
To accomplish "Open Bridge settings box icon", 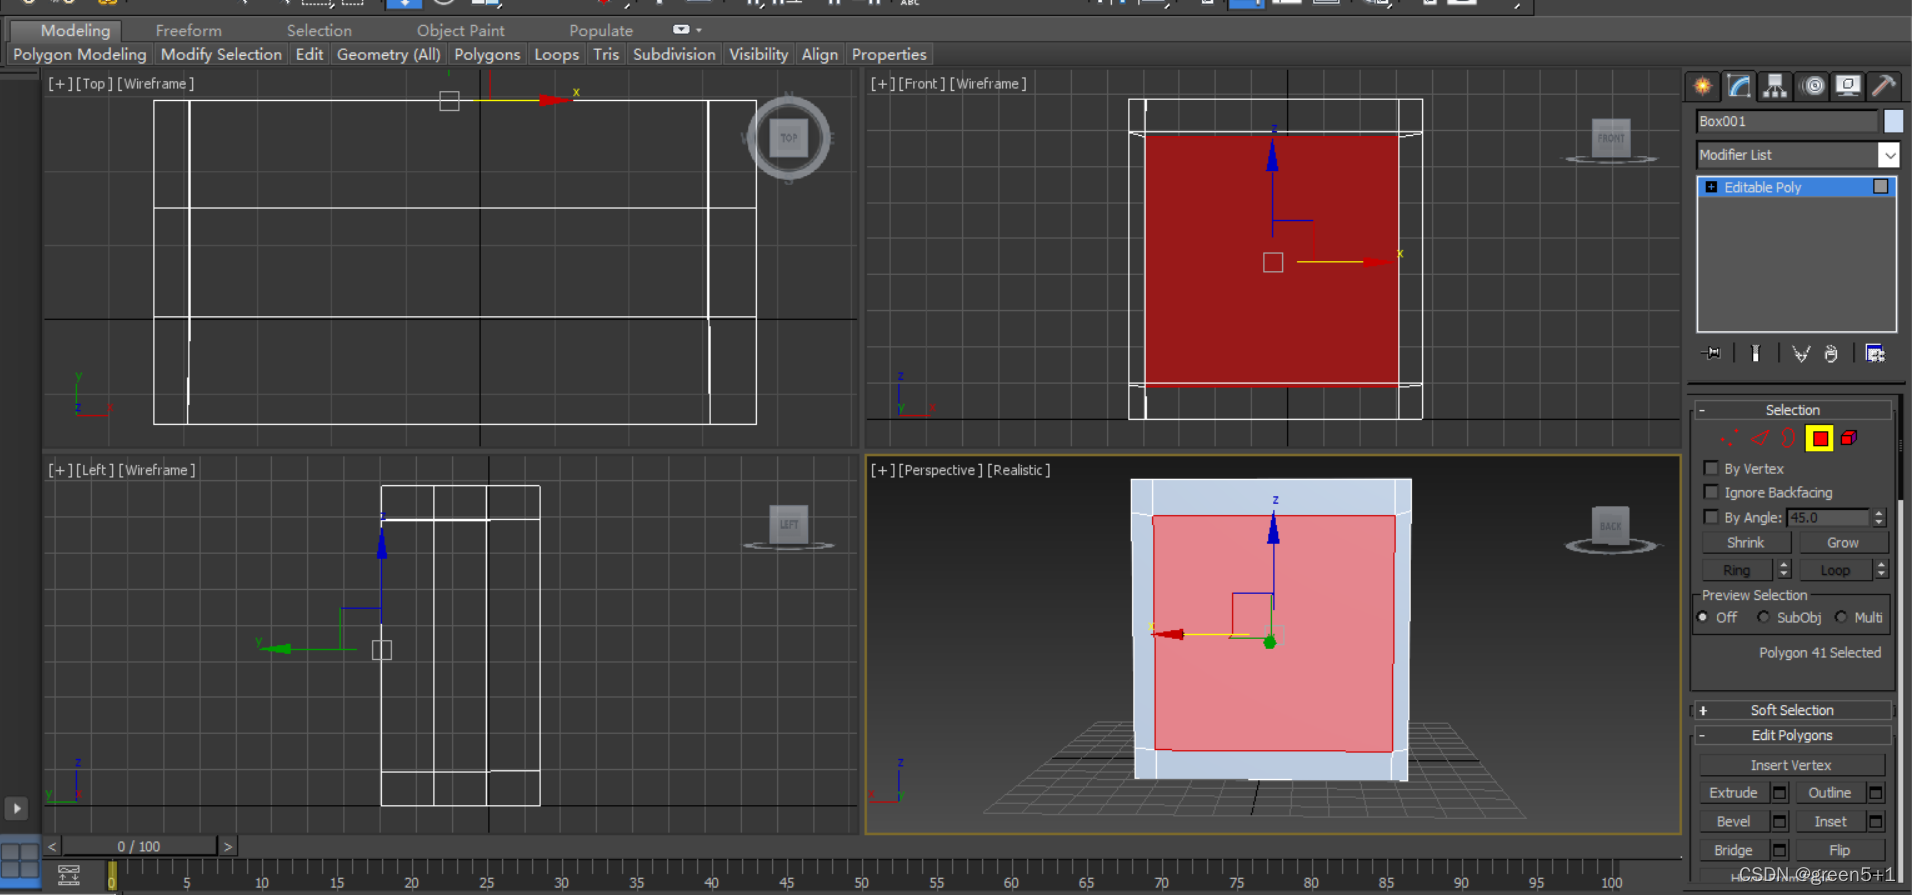I will click(x=1779, y=850).
